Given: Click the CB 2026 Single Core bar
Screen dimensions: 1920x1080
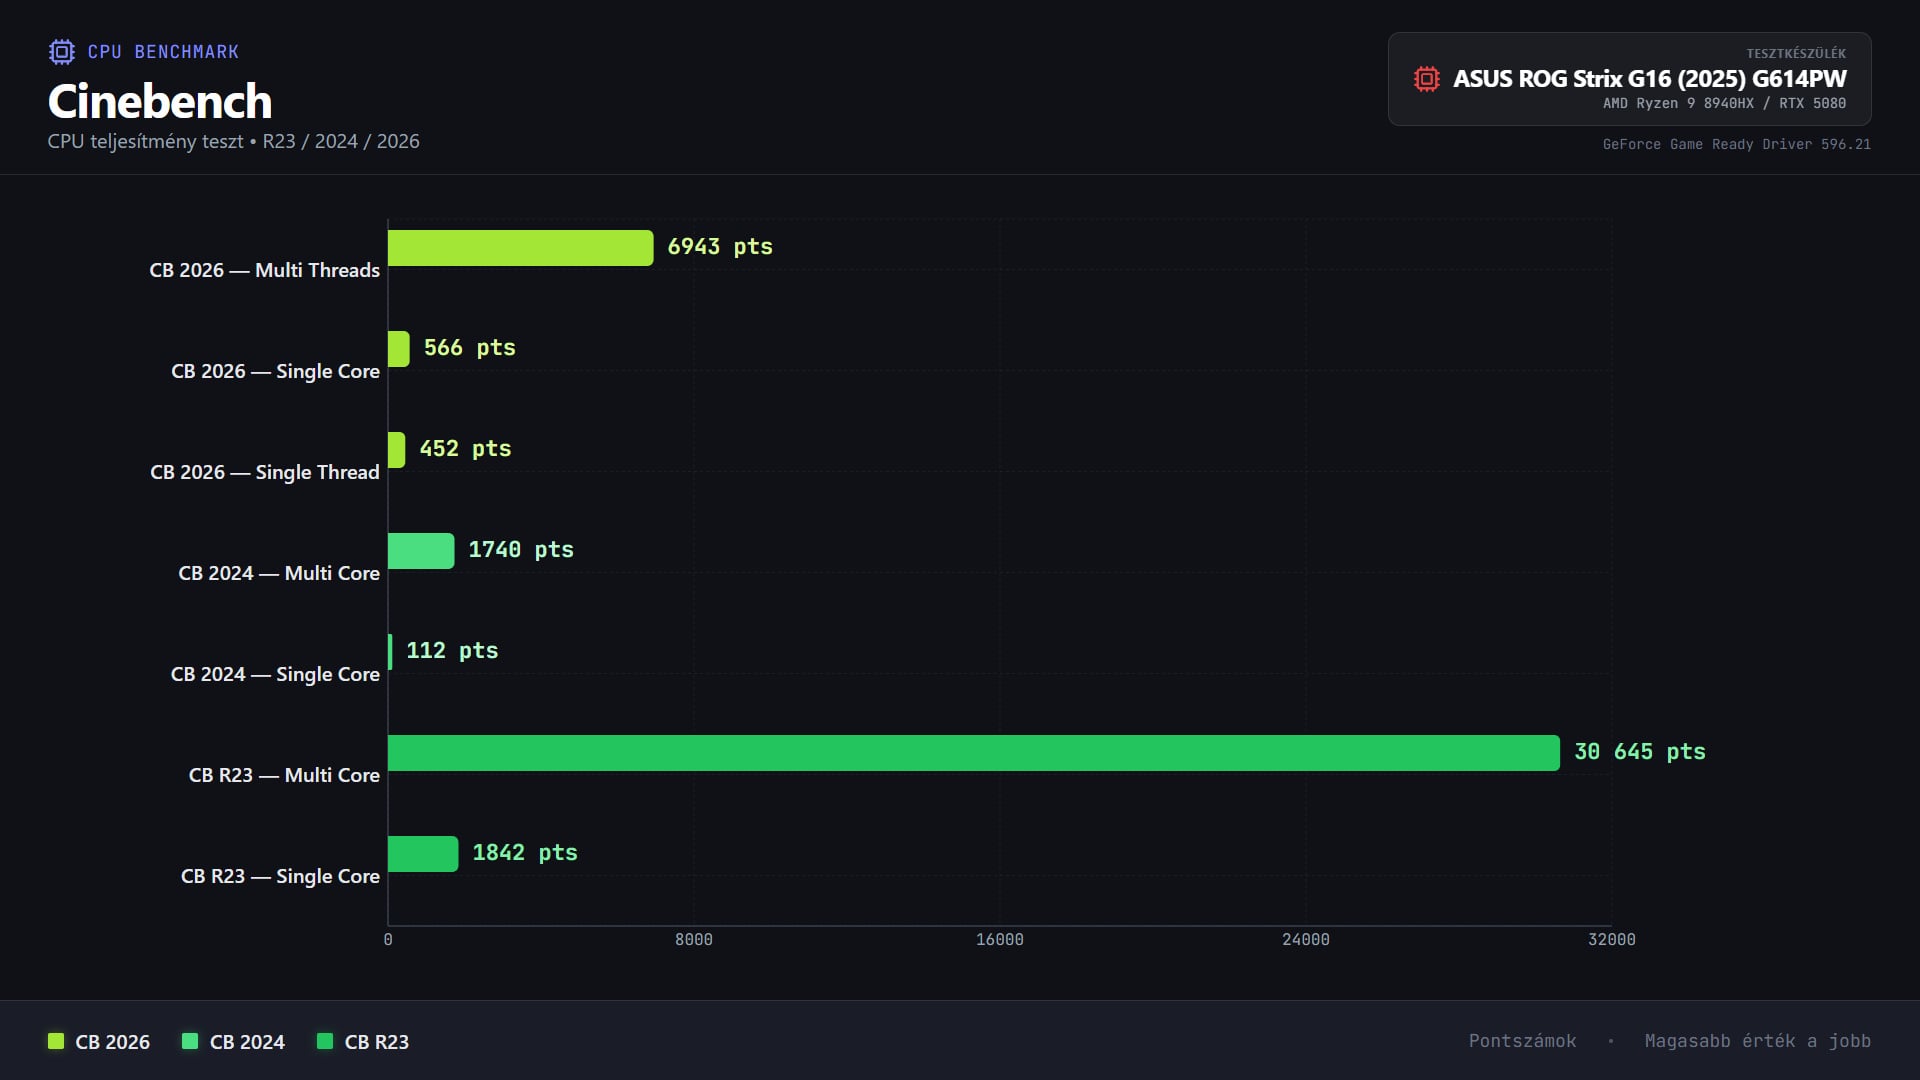Looking at the screenshot, I should click(x=398, y=349).
